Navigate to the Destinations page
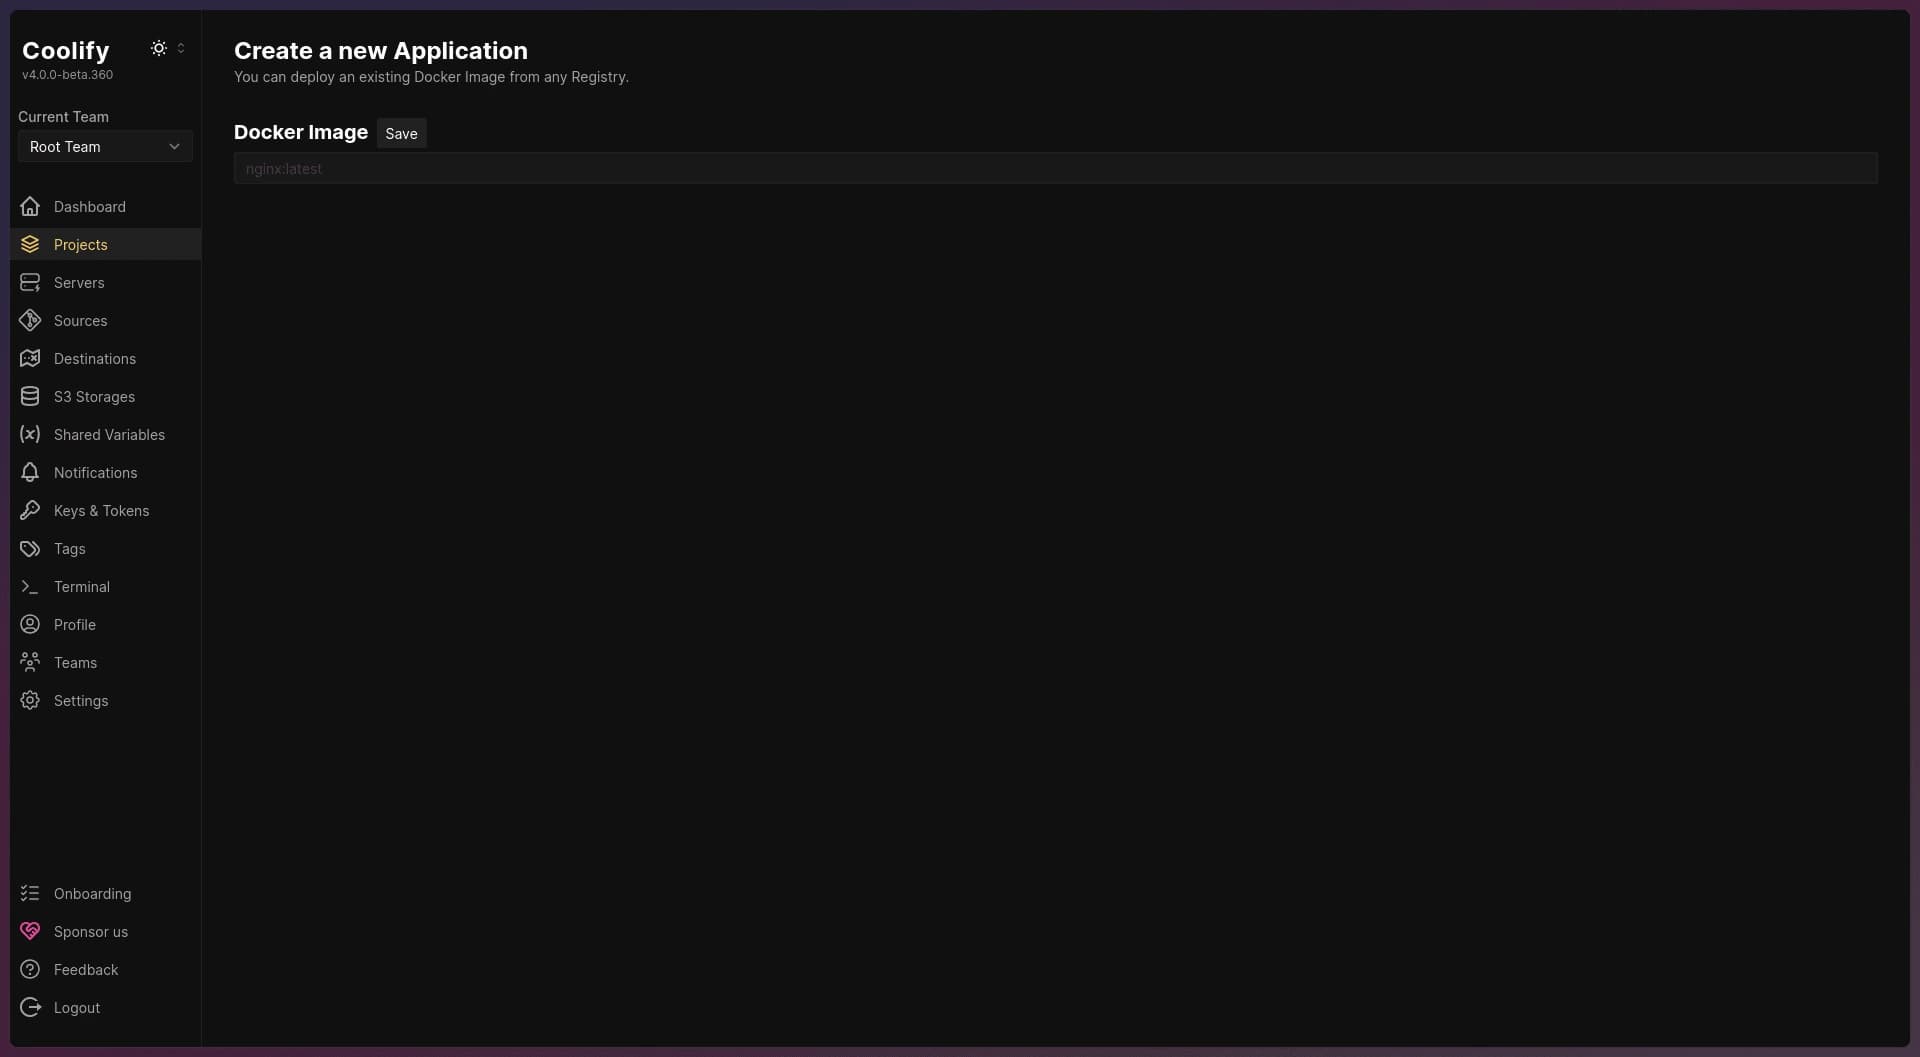 coord(105,358)
